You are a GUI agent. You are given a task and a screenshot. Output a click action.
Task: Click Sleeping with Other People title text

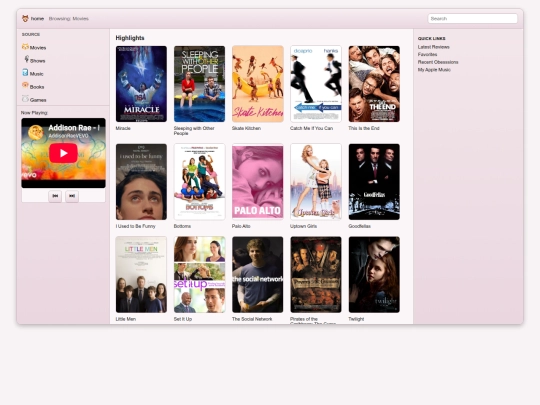(x=194, y=131)
